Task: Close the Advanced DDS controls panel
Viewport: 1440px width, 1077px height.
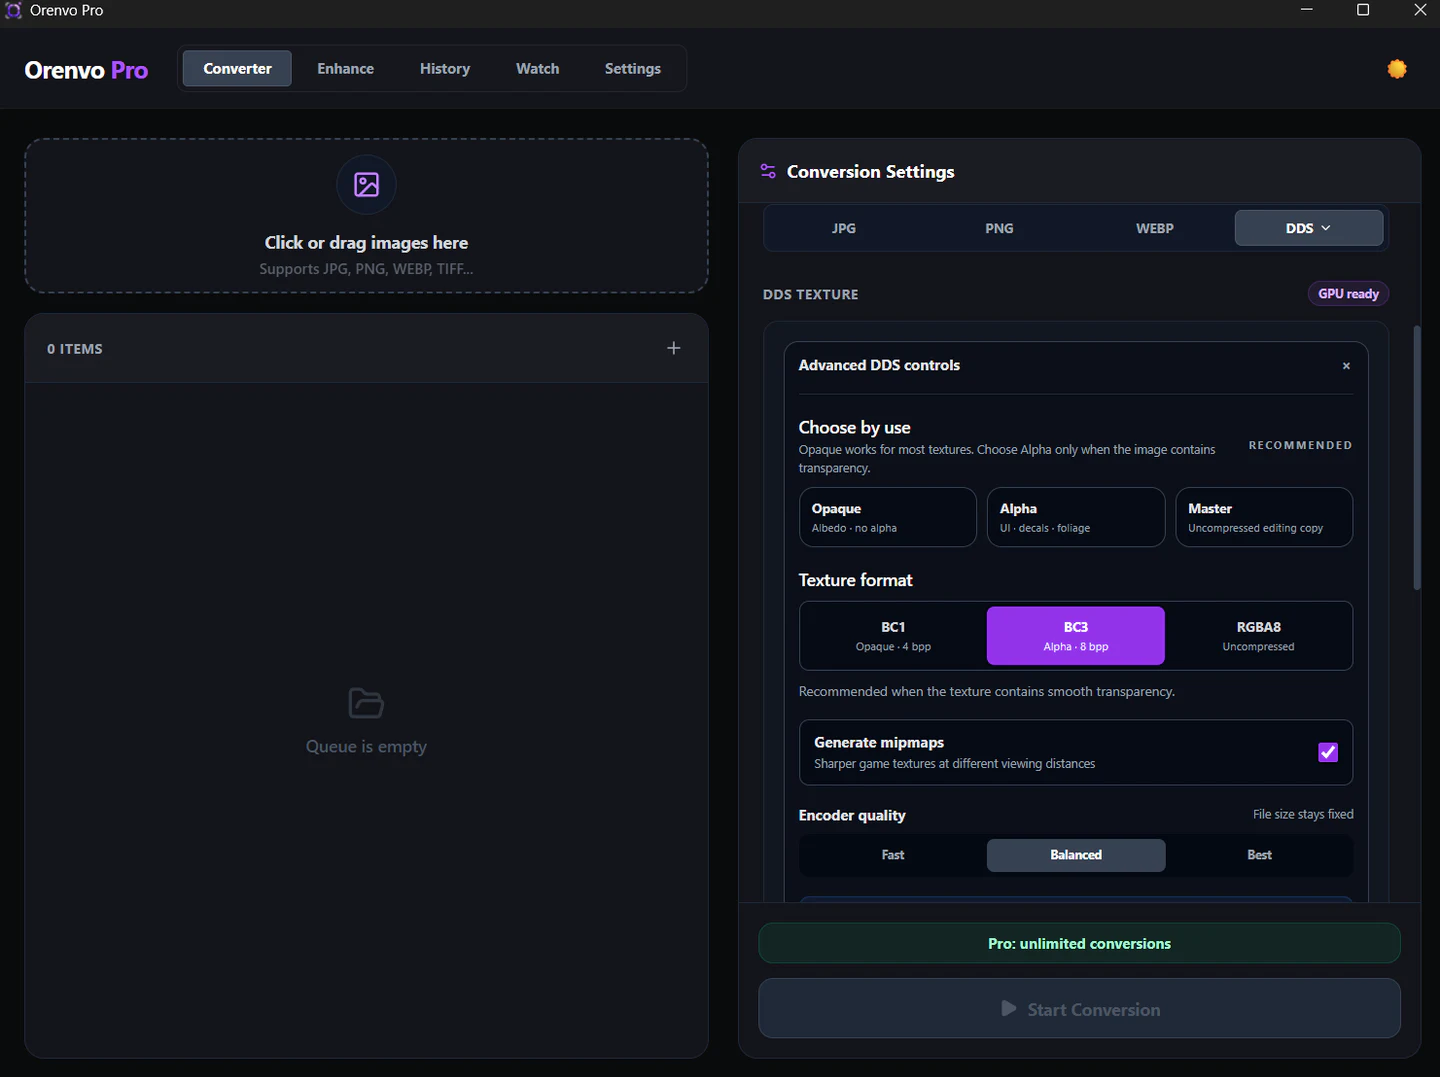Action: pos(1346,366)
